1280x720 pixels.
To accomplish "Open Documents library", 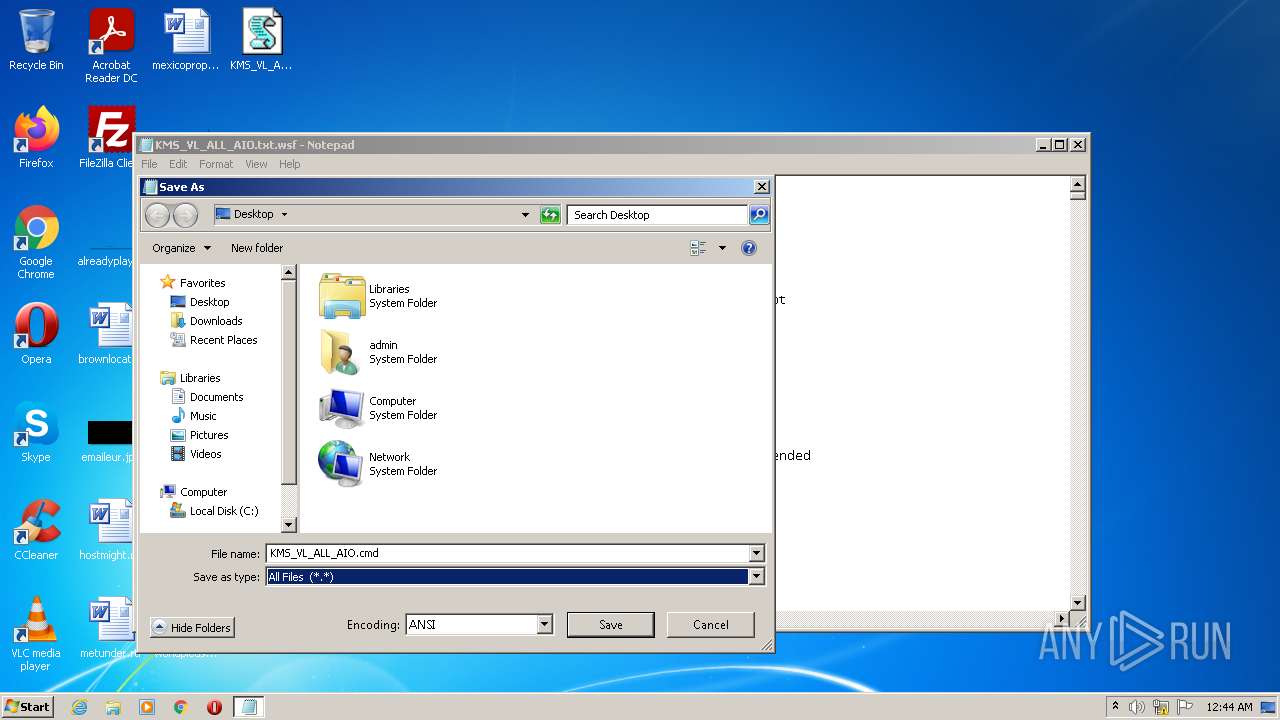I will pos(207,397).
